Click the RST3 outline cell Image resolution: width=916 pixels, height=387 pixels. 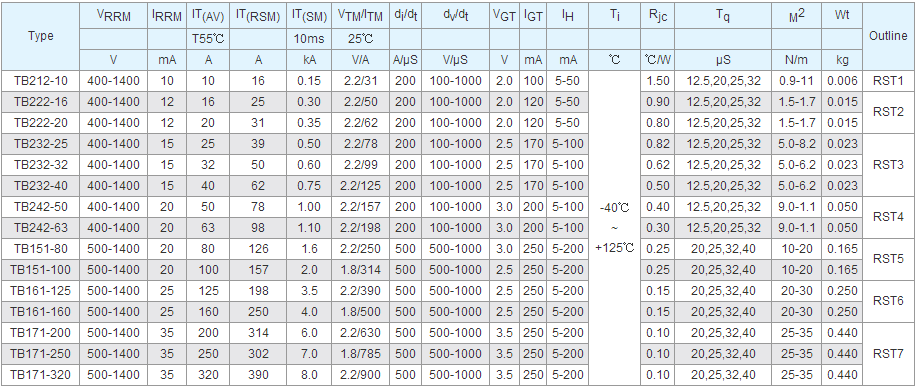pos(888,165)
